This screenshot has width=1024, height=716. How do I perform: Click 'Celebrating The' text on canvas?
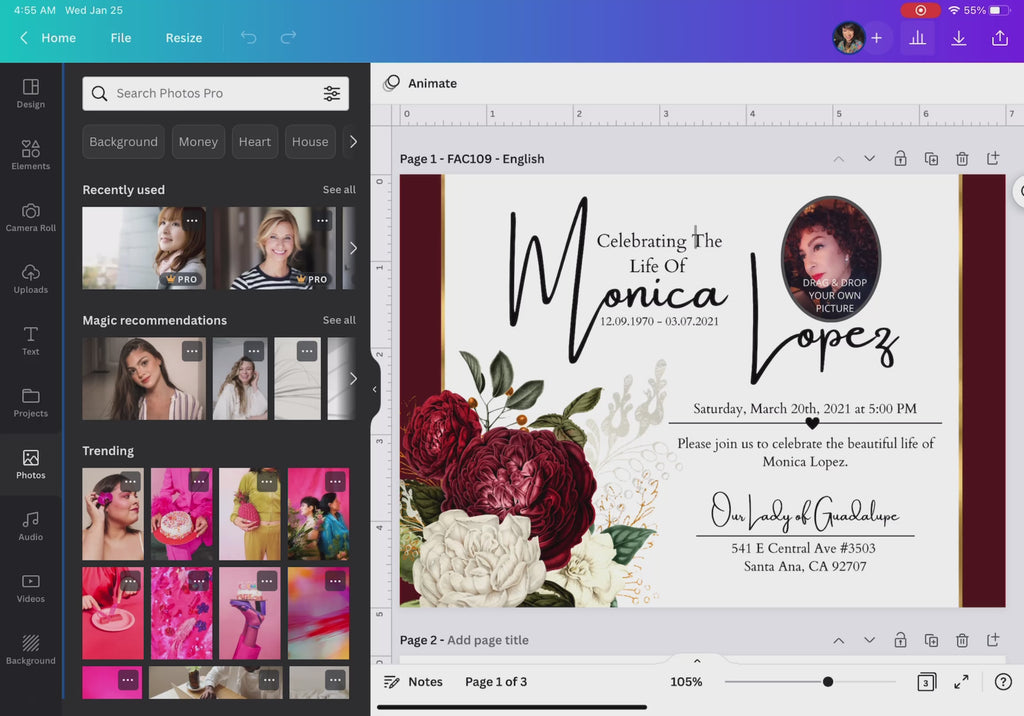(659, 241)
